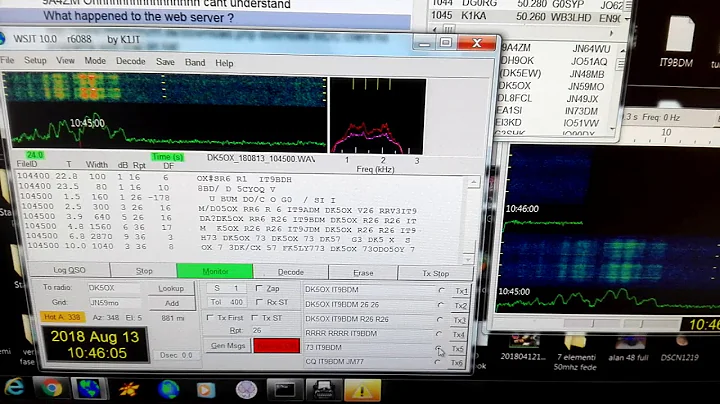Open the Decode menu

tap(130, 61)
